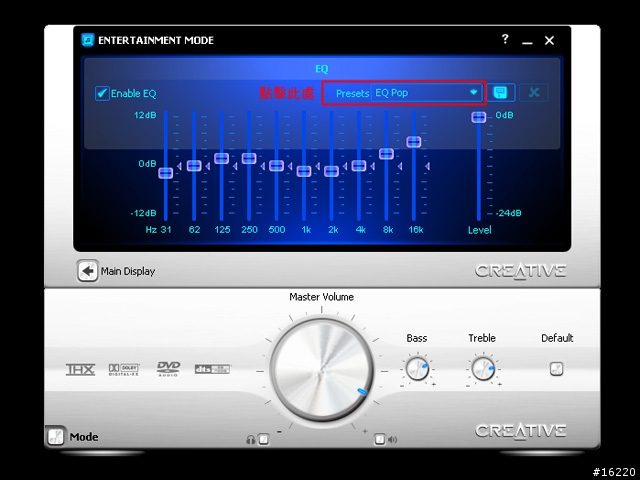
Task: Click the Level slider handle
Action: (478, 117)
